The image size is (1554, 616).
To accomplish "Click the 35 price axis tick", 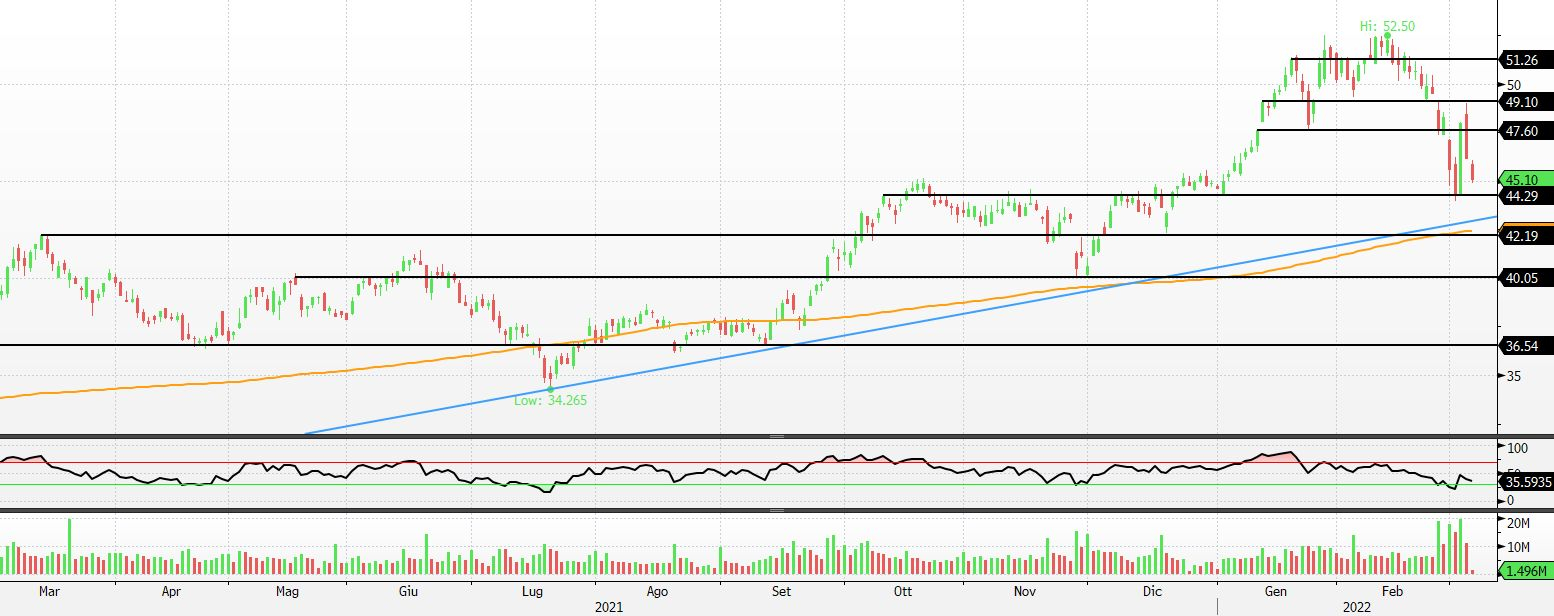I will point(1514,376).
